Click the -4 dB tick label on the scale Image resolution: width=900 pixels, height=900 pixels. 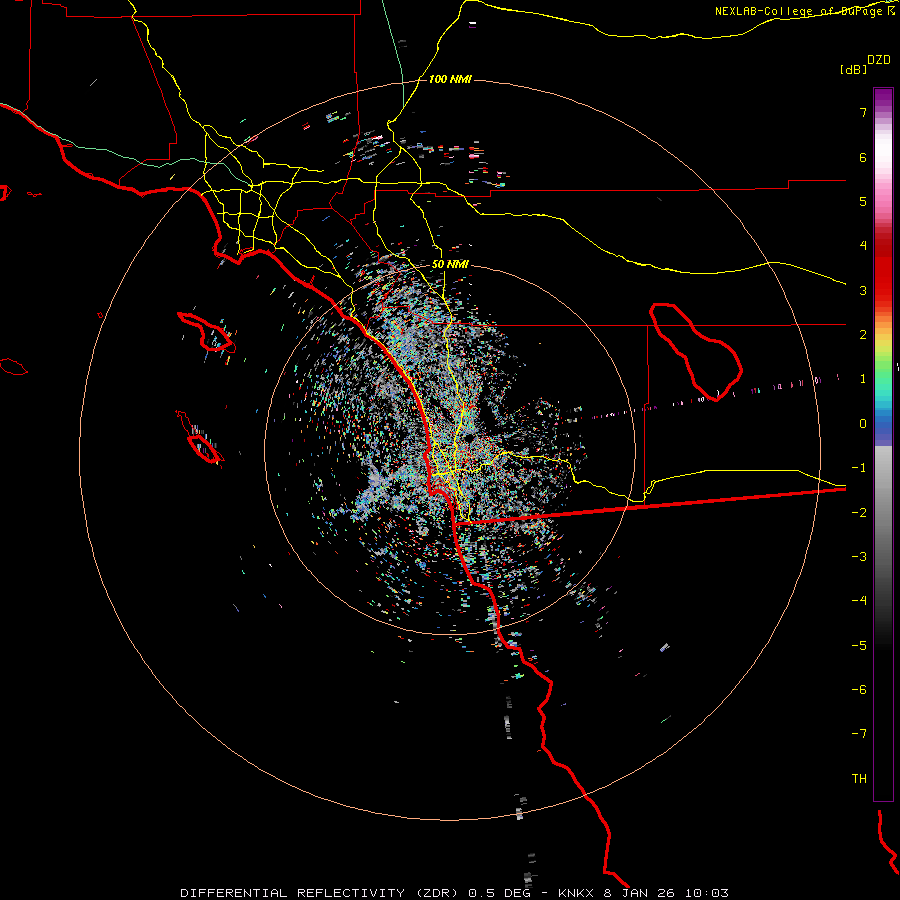click(859, 600)
